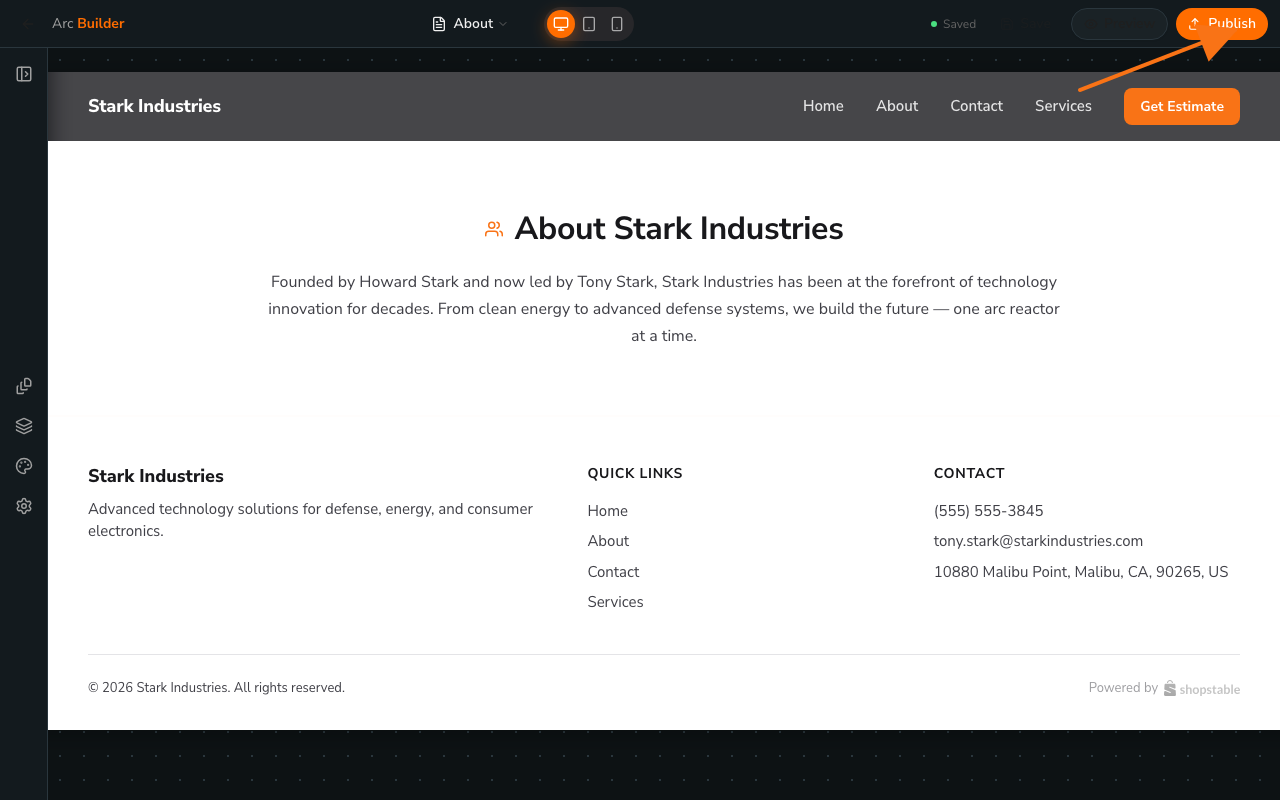Open the layers icon in left sidebar
This screenshot has width=1280, height=800.
(x=24, y=426)
